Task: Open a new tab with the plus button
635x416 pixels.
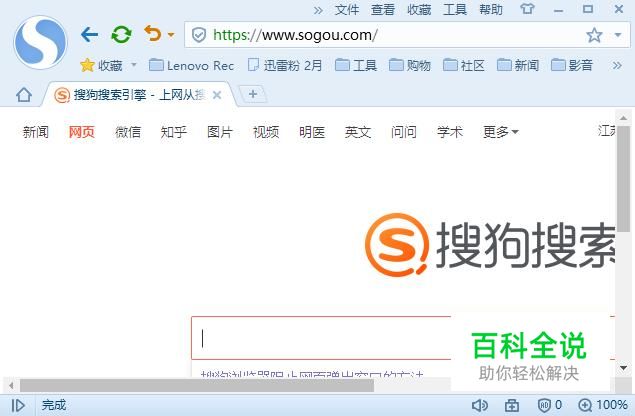Action: 253,94
